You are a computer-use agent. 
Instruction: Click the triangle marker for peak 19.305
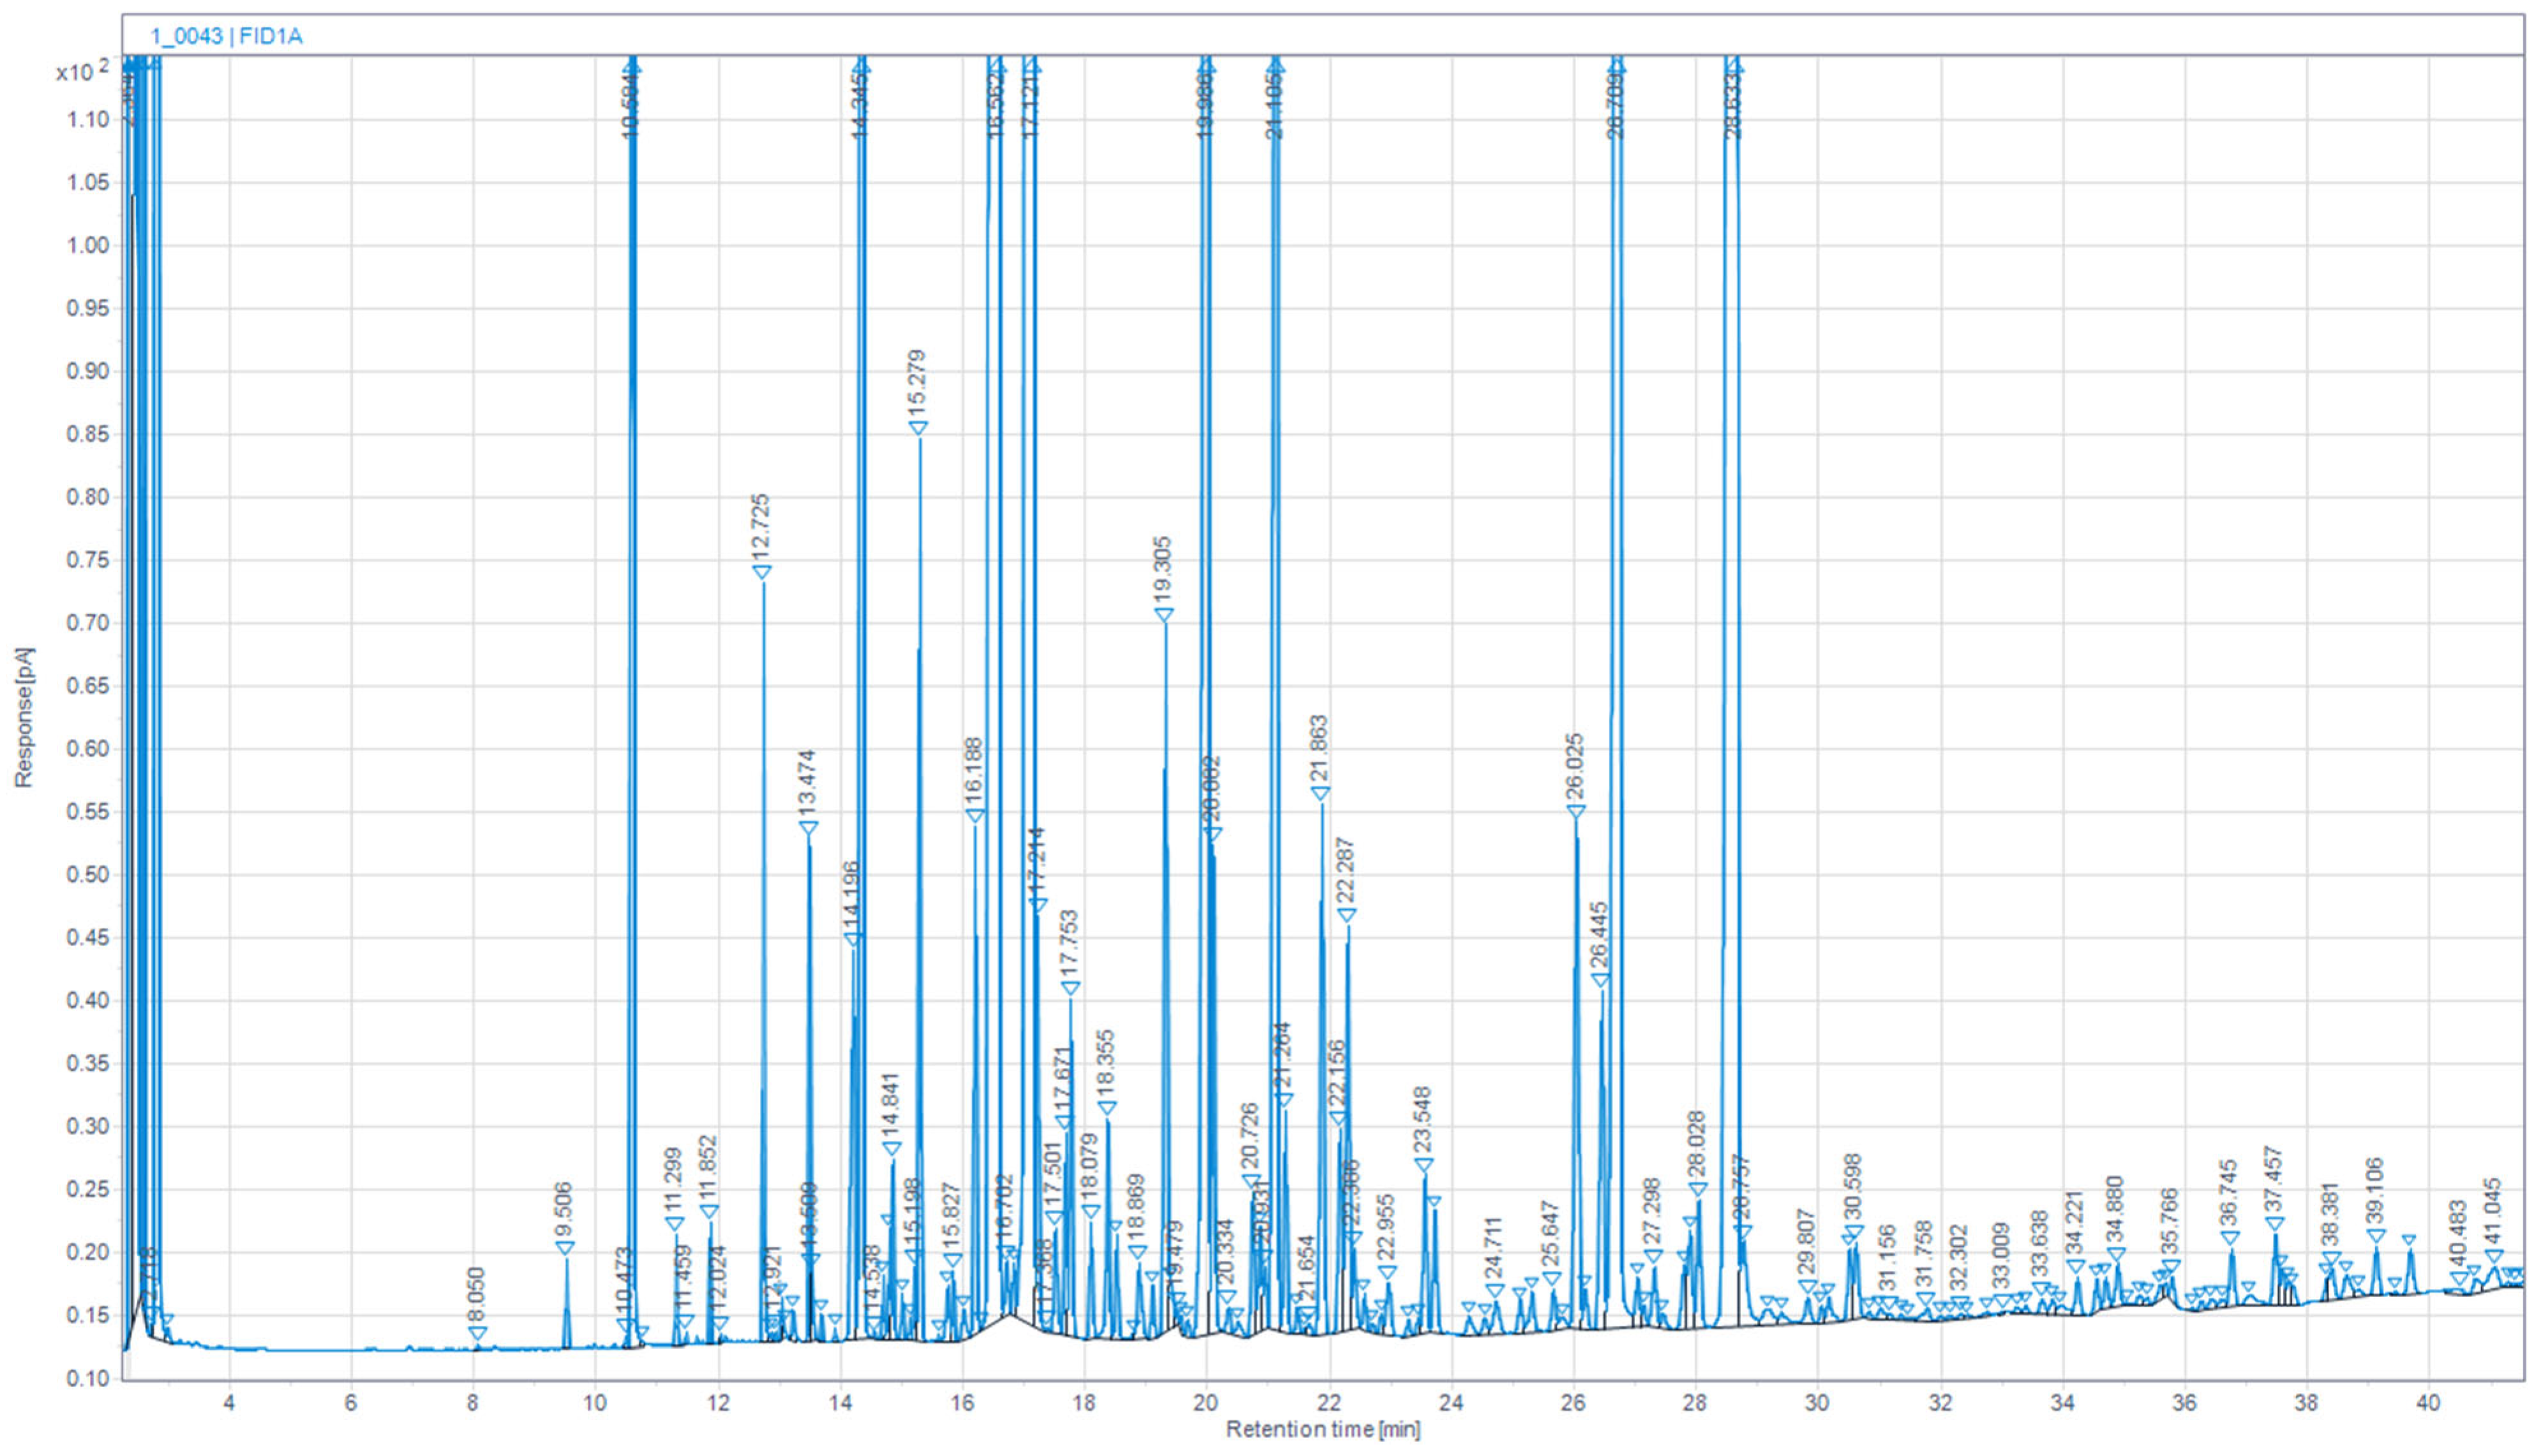point(1164,615)
